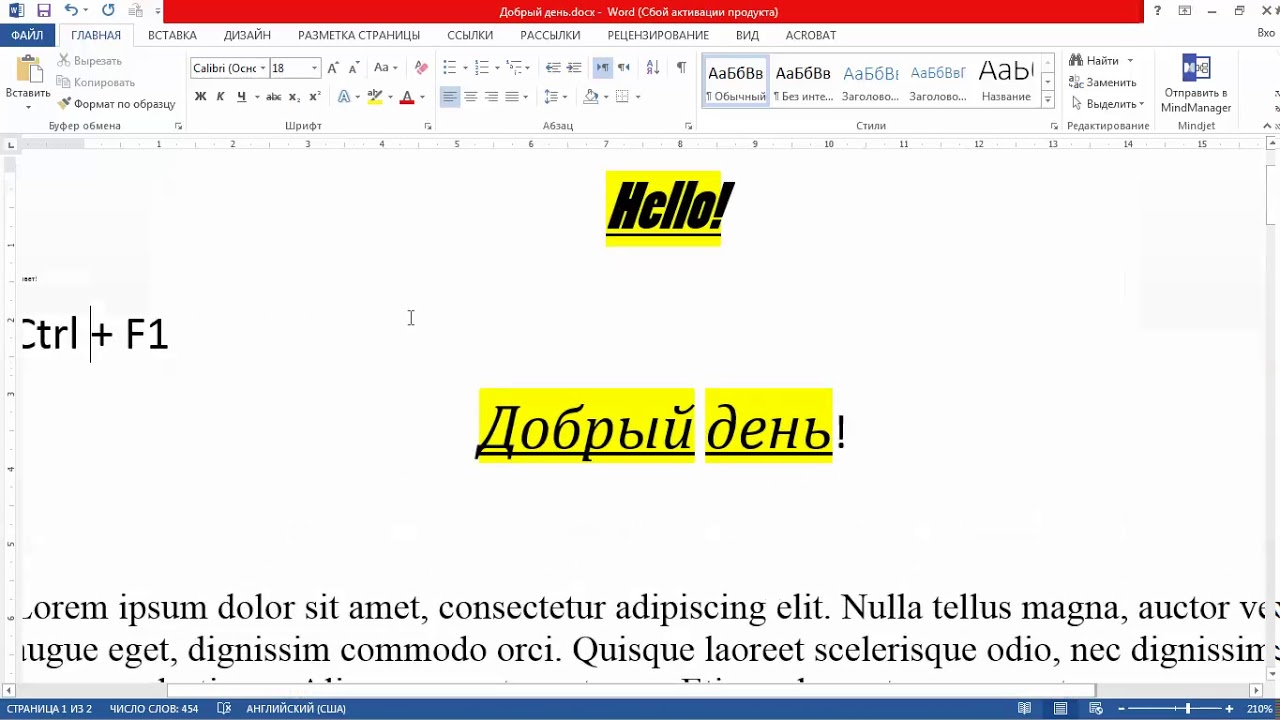Apply the Обычный style
Viewport: 1280px width, 720px height.
pos(735,81)
